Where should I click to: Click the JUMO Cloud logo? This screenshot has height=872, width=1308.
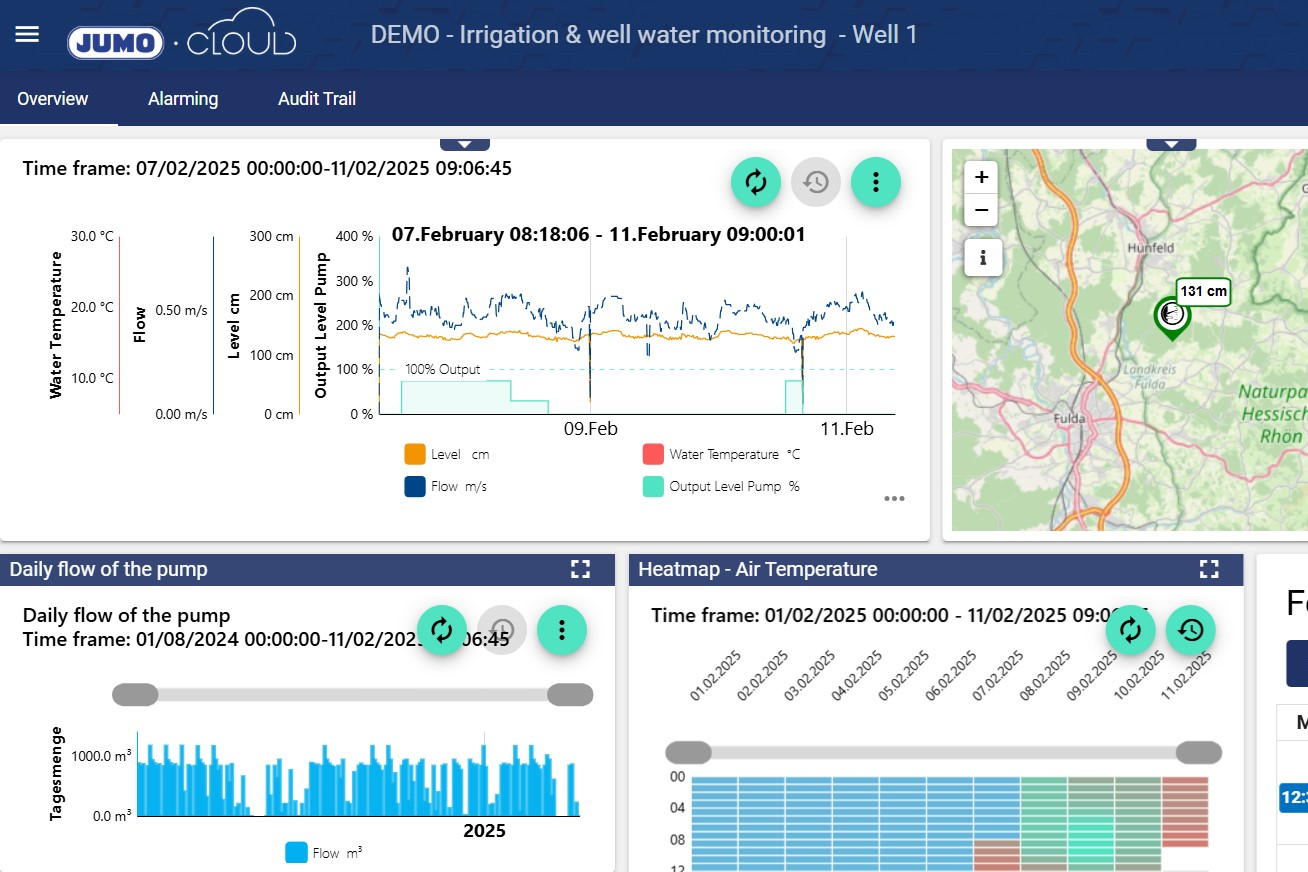point(181,38)
